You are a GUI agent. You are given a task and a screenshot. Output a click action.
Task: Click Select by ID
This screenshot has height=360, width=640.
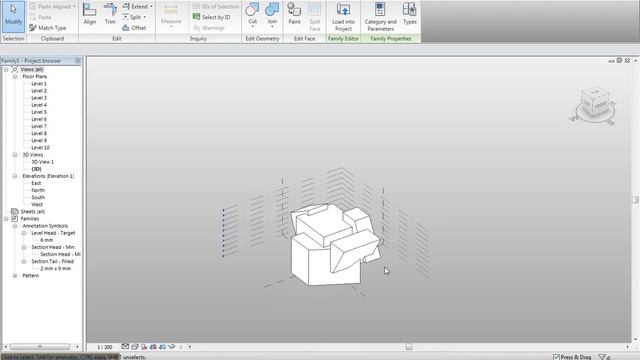pyautogui.click(x=211, y=17)
